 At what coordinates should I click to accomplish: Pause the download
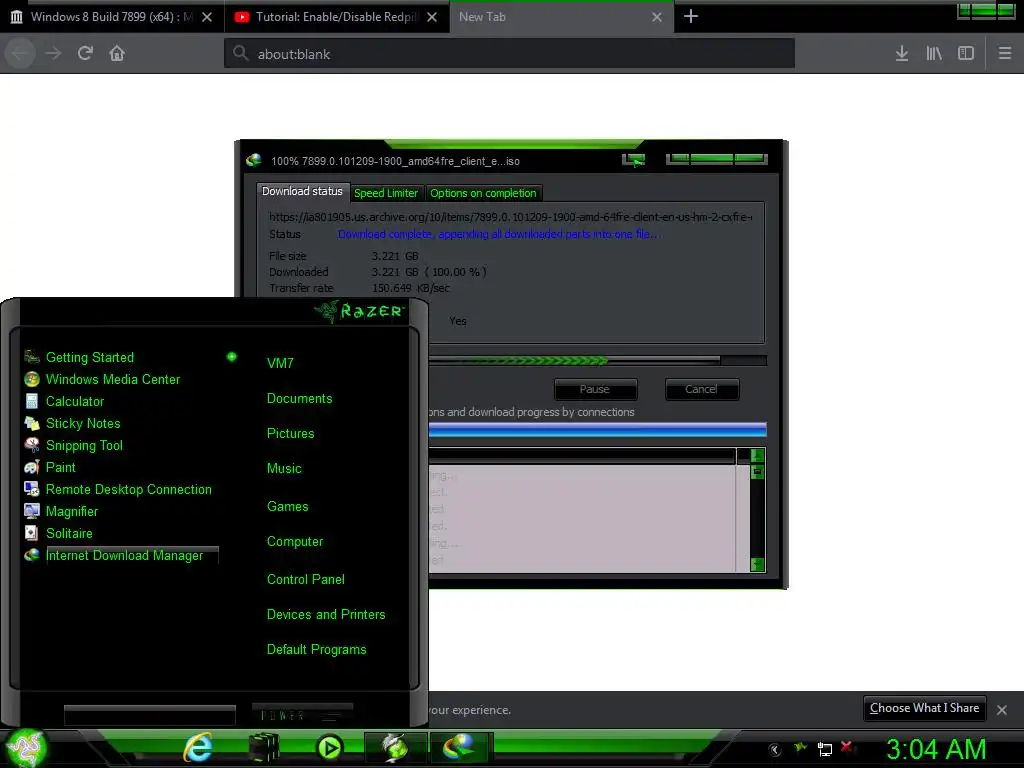595,389
